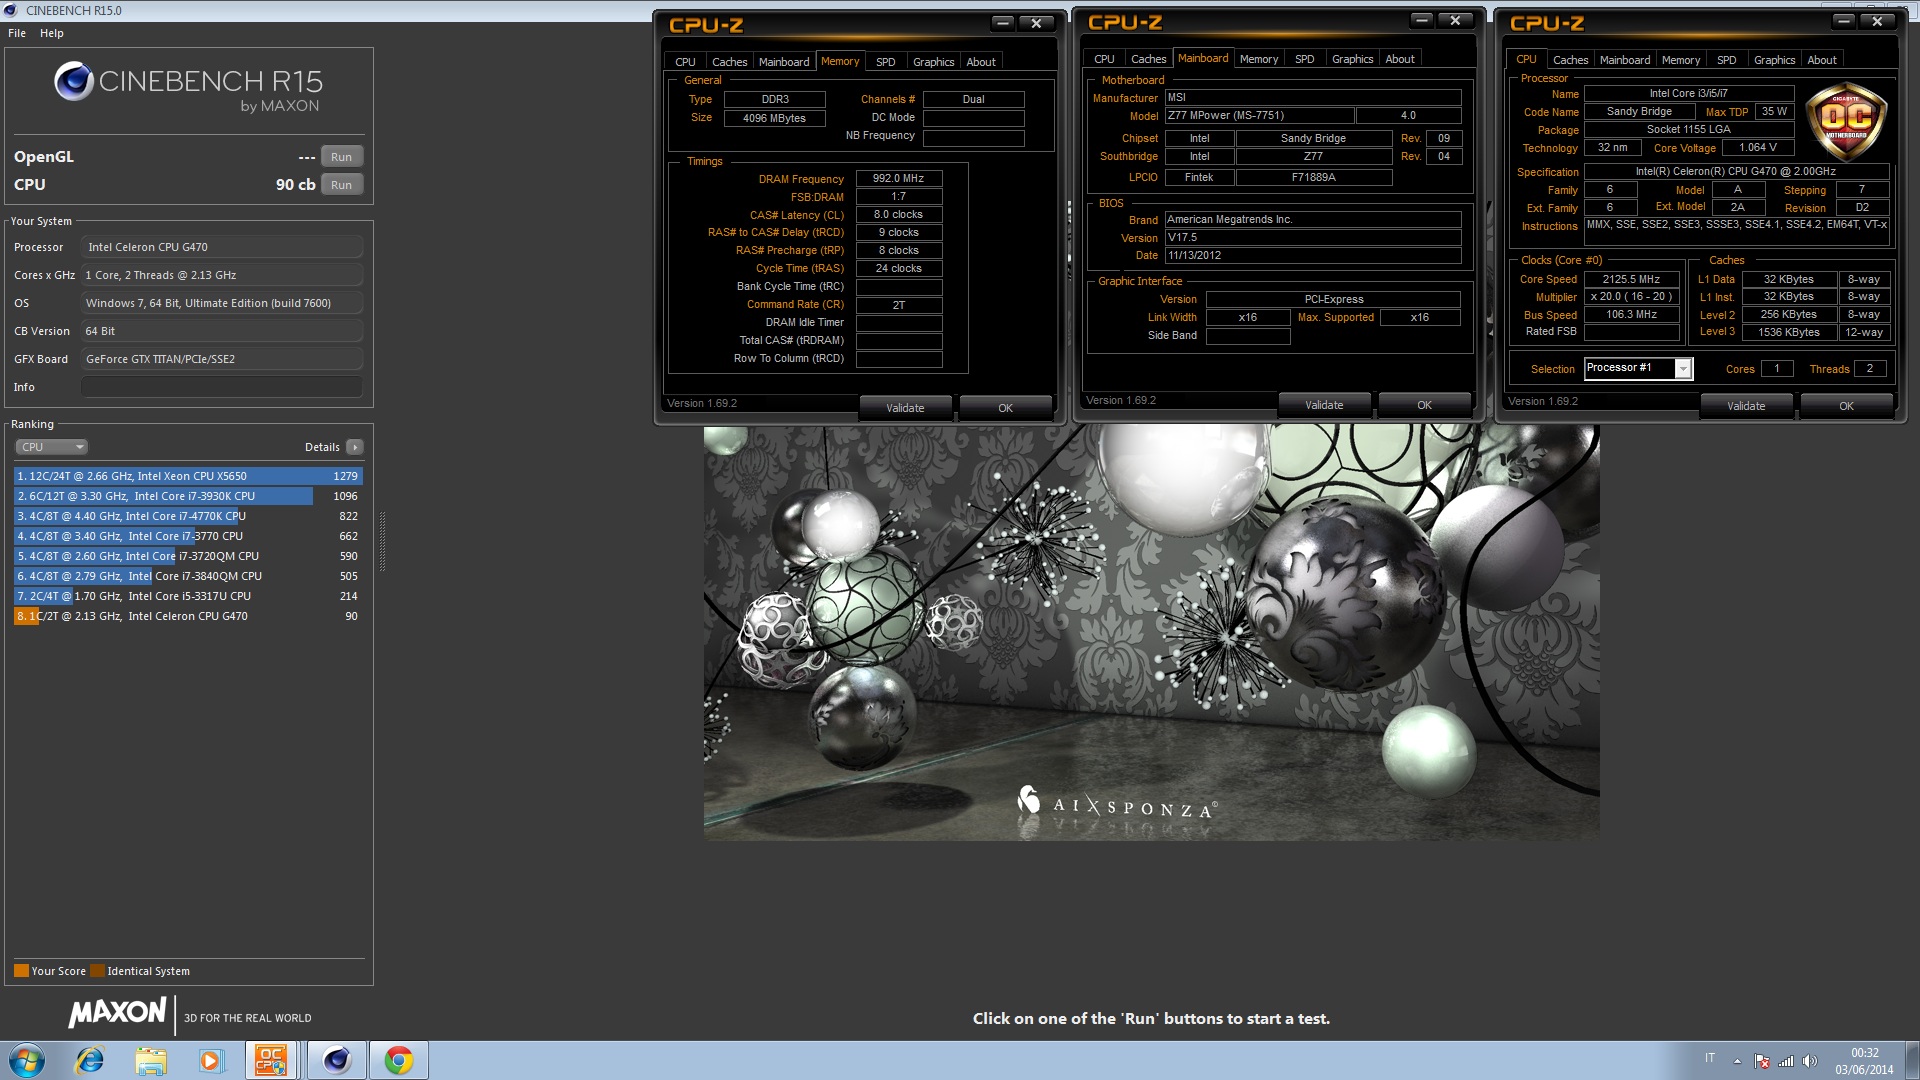Click the volume speaker tray icon

(x=1809, y=1061)
